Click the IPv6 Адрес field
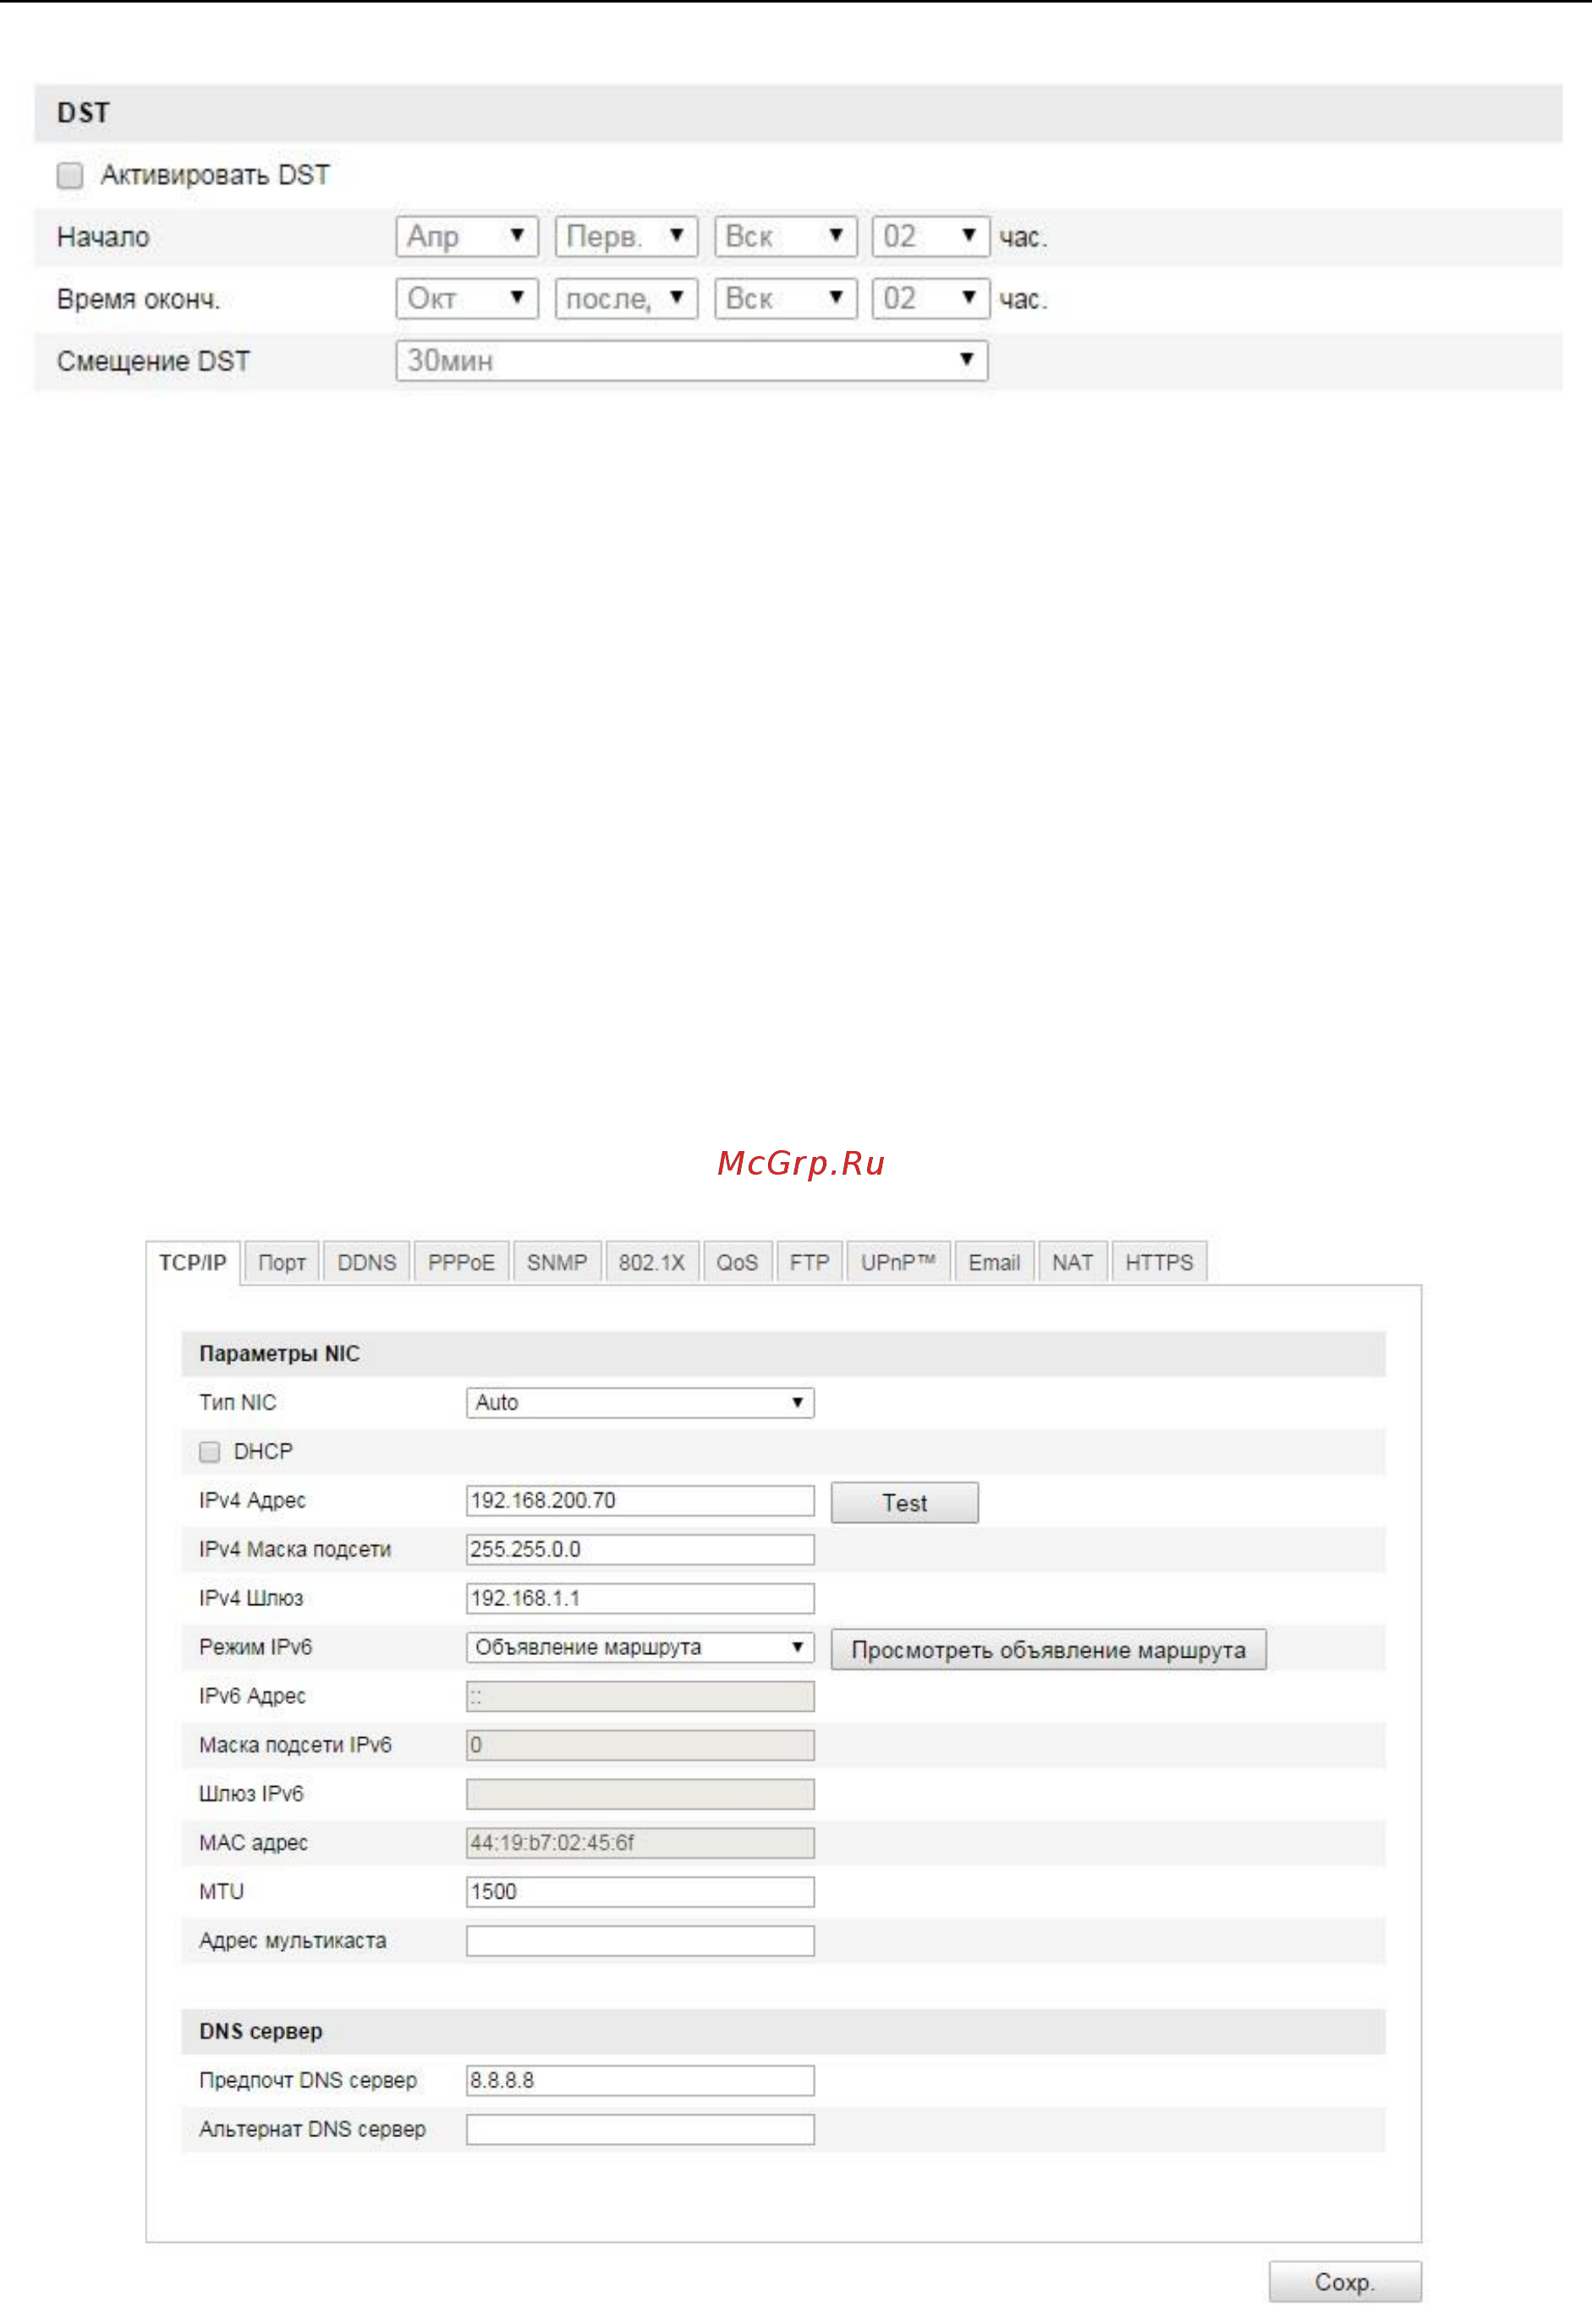 (x=640, y=1697)
